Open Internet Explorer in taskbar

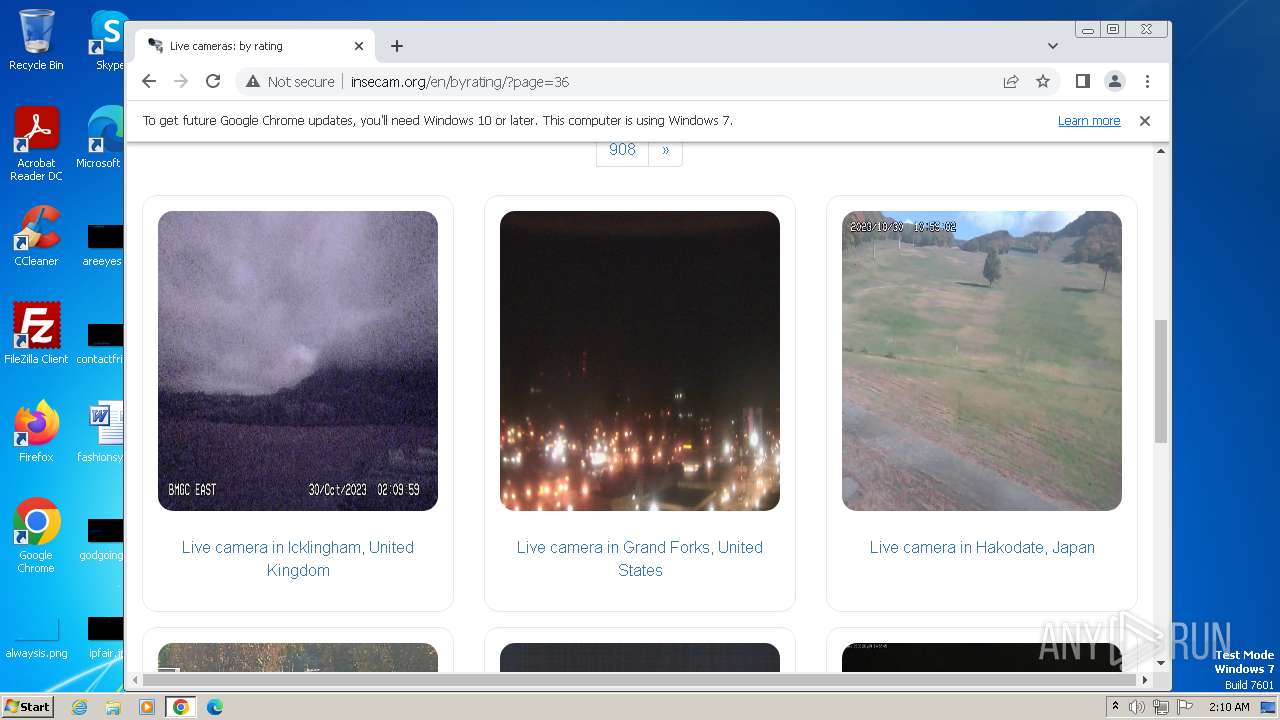[79, 707]
